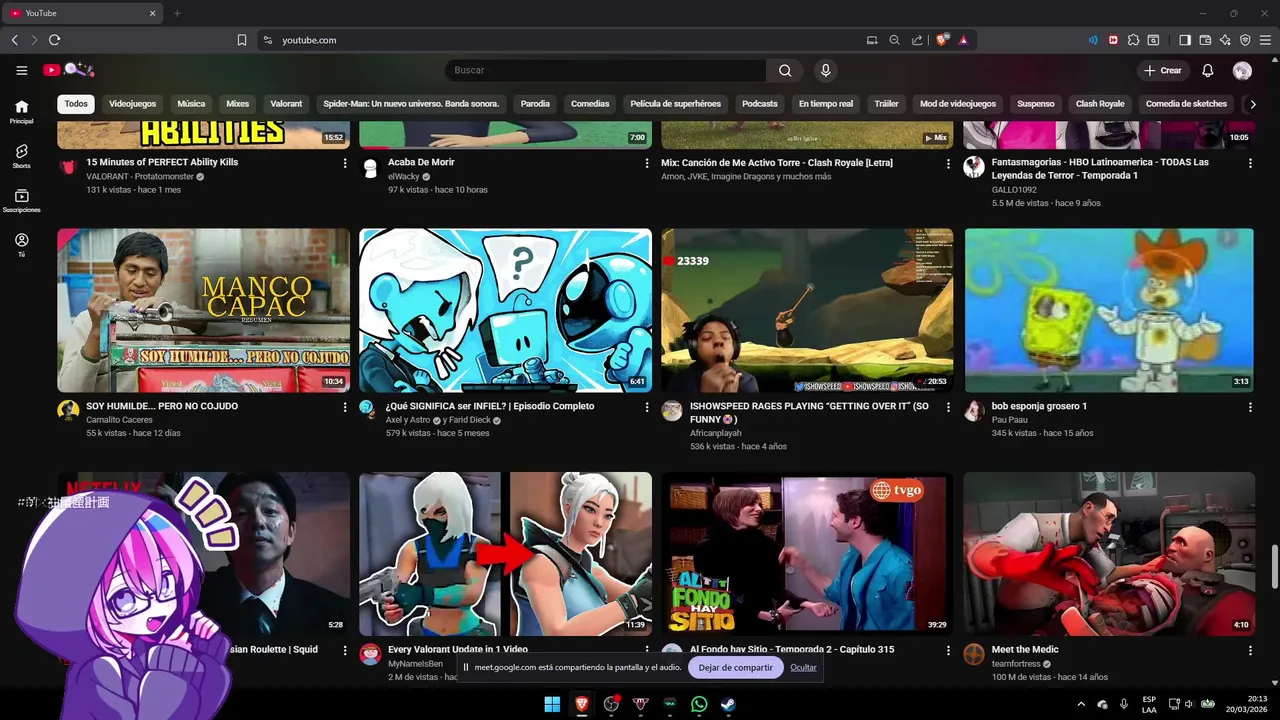Select the Comedia de sketches chip
This screenshot has height=720, width=1280.
[x=1186, y=103]
